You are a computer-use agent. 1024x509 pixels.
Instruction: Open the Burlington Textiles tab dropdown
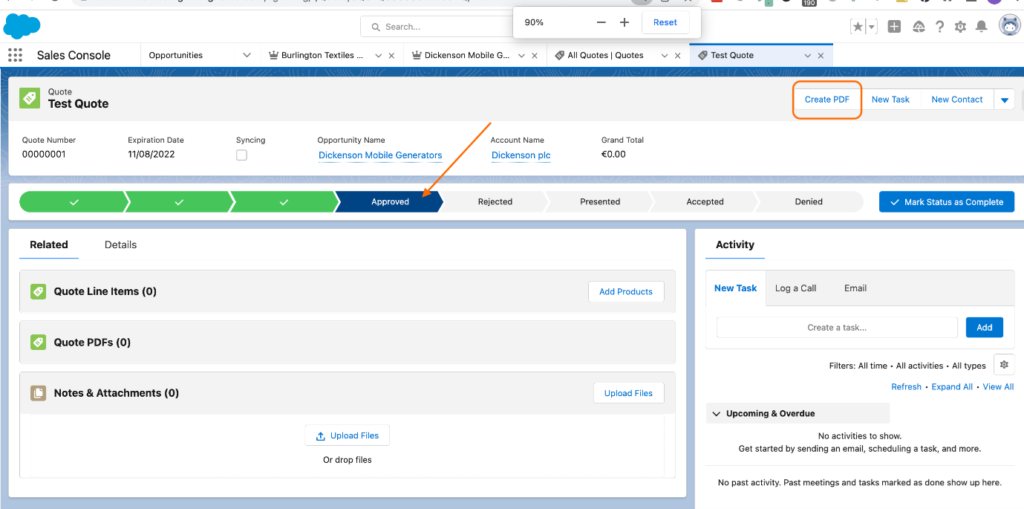pyautogui.click(x=378, y=56)
